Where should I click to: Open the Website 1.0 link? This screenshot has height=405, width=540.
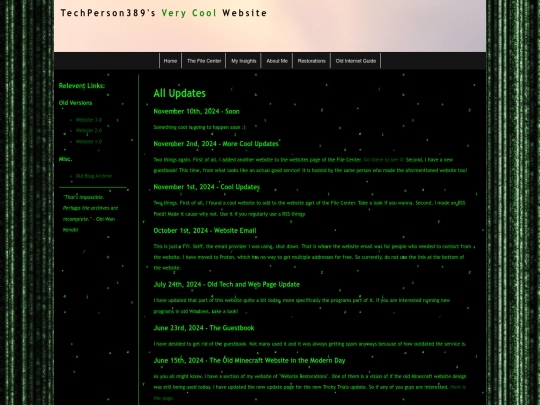coord(89,142)
